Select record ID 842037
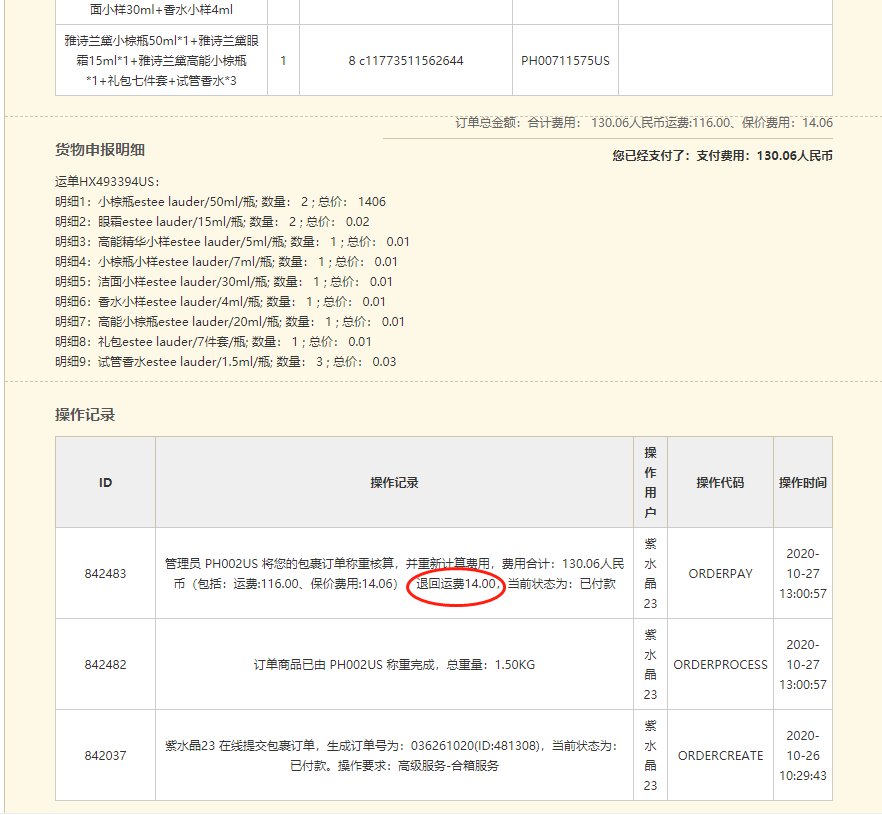 coord(105,756)
